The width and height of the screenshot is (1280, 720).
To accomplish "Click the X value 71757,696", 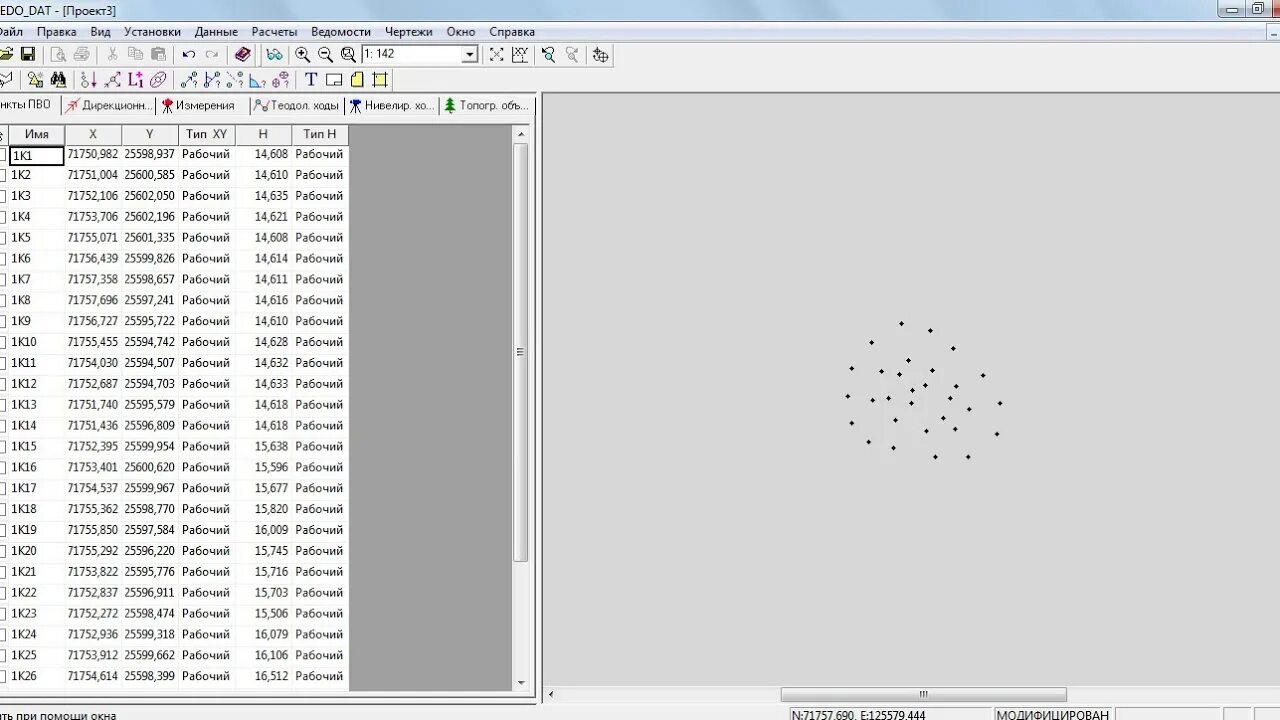I will click(x=93, y=300).
